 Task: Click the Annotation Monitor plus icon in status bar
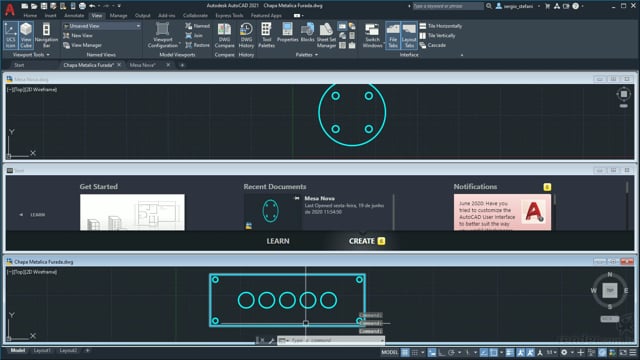(x=580, y=352)
